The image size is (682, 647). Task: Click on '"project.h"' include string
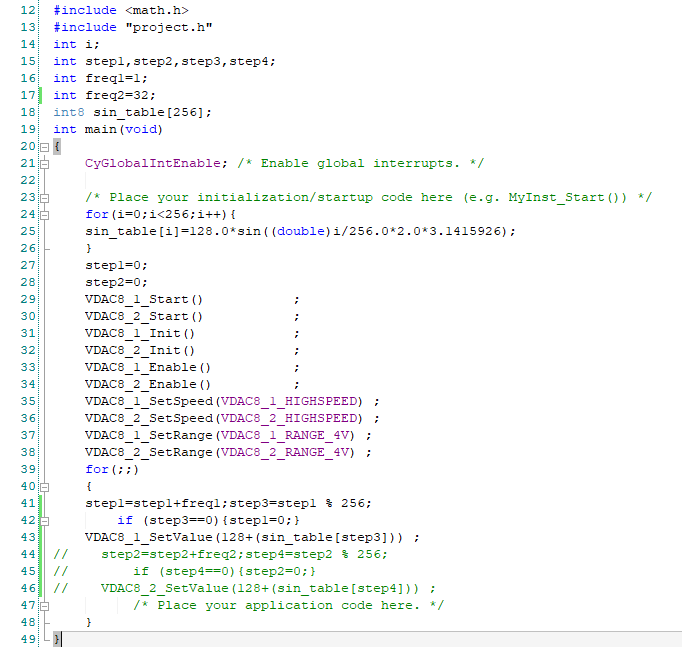[169, 27]
